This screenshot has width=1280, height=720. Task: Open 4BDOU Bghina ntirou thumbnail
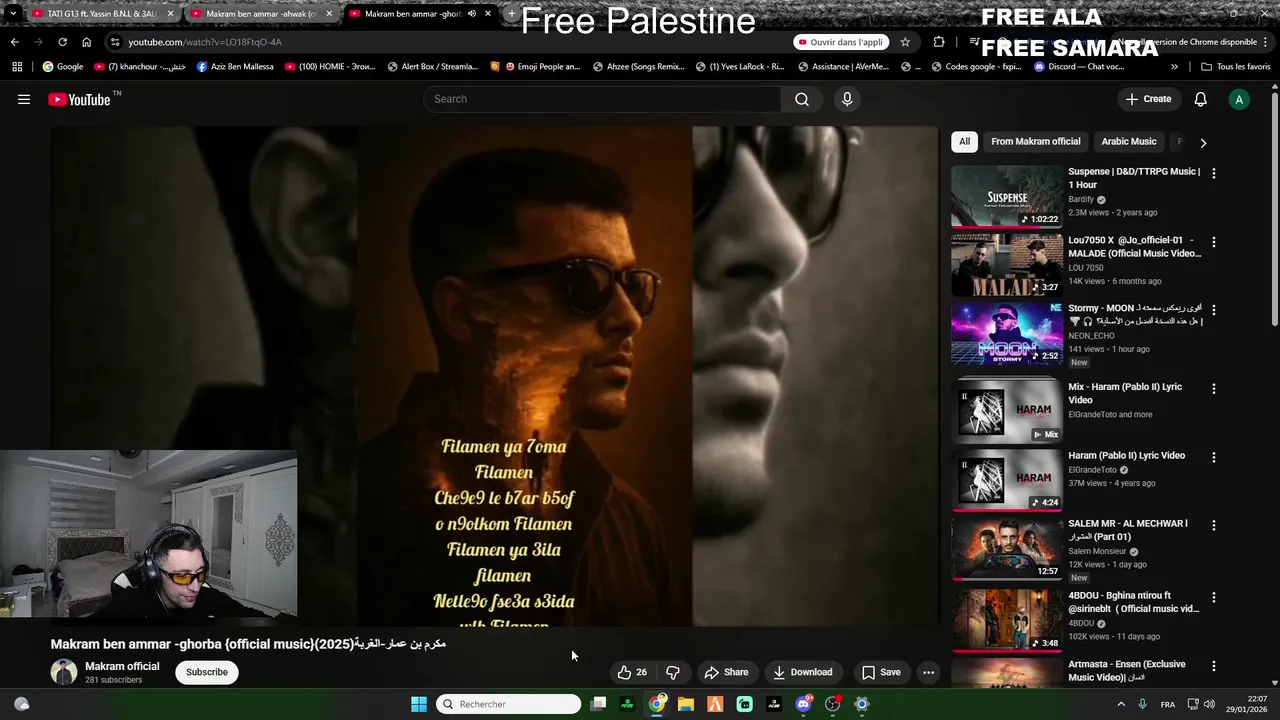click(1007, 620)
